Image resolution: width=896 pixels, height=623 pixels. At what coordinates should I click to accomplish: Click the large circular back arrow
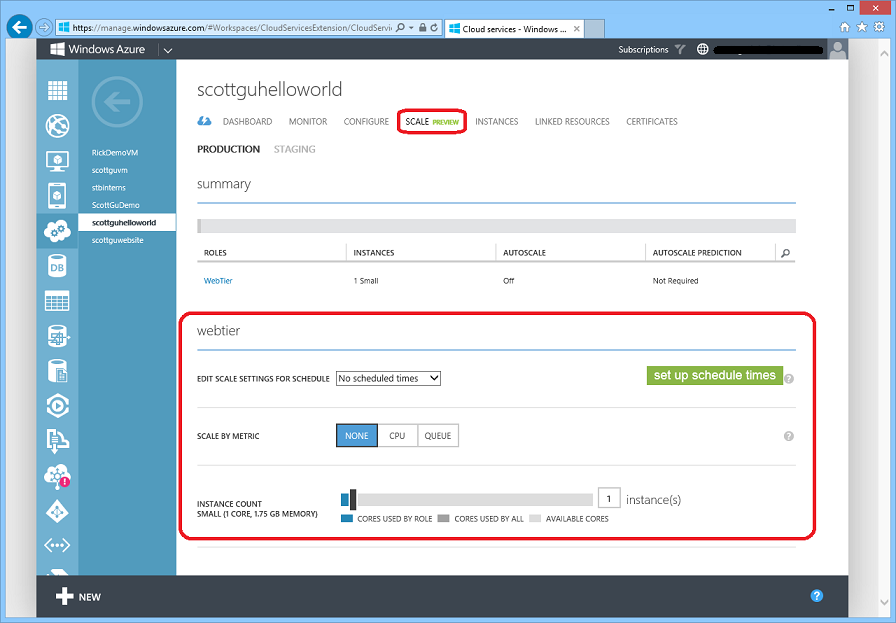point(117,102)
